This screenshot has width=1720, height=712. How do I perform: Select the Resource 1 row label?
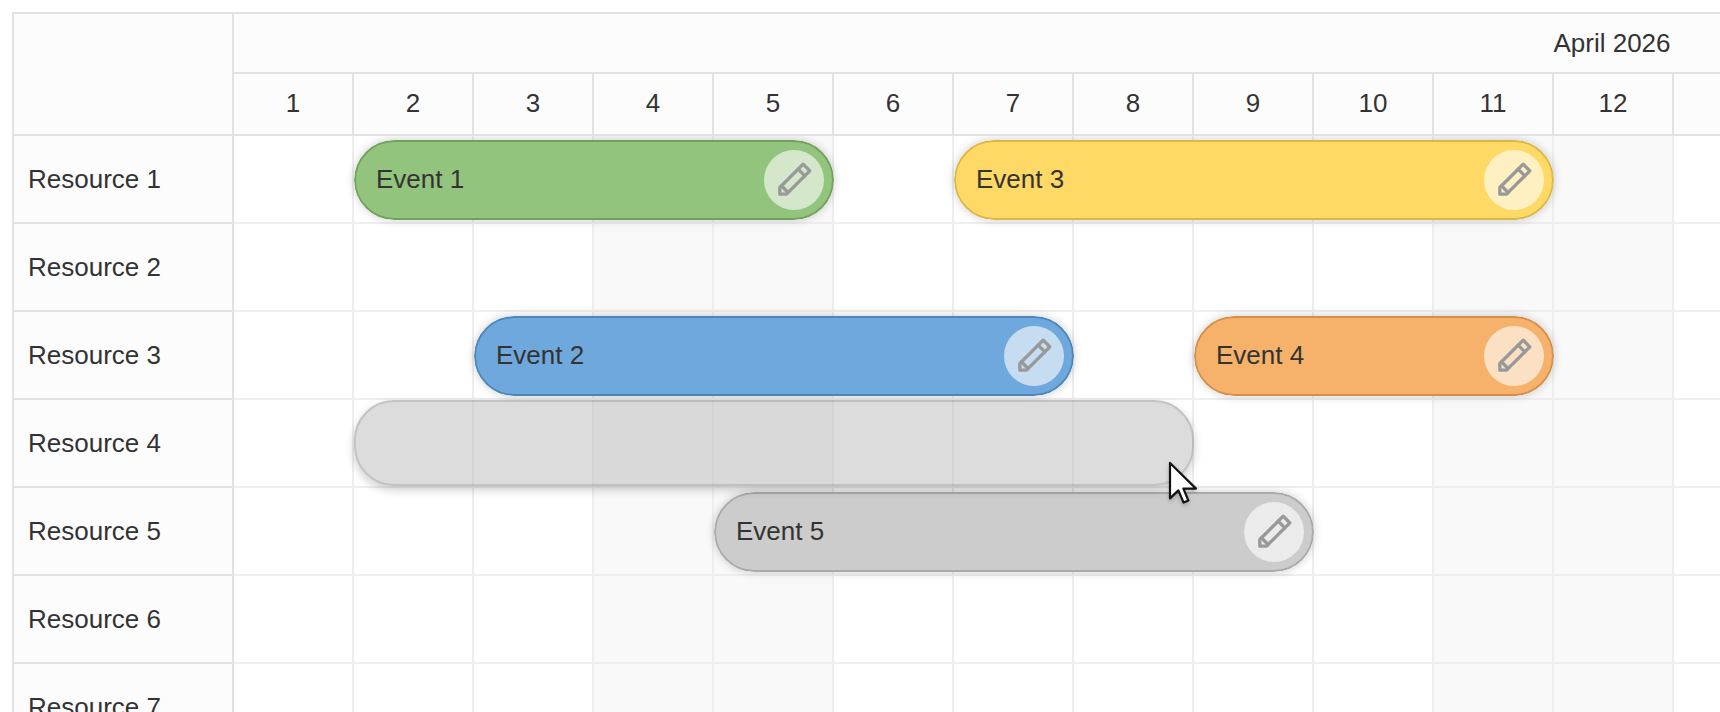point(95,179)
